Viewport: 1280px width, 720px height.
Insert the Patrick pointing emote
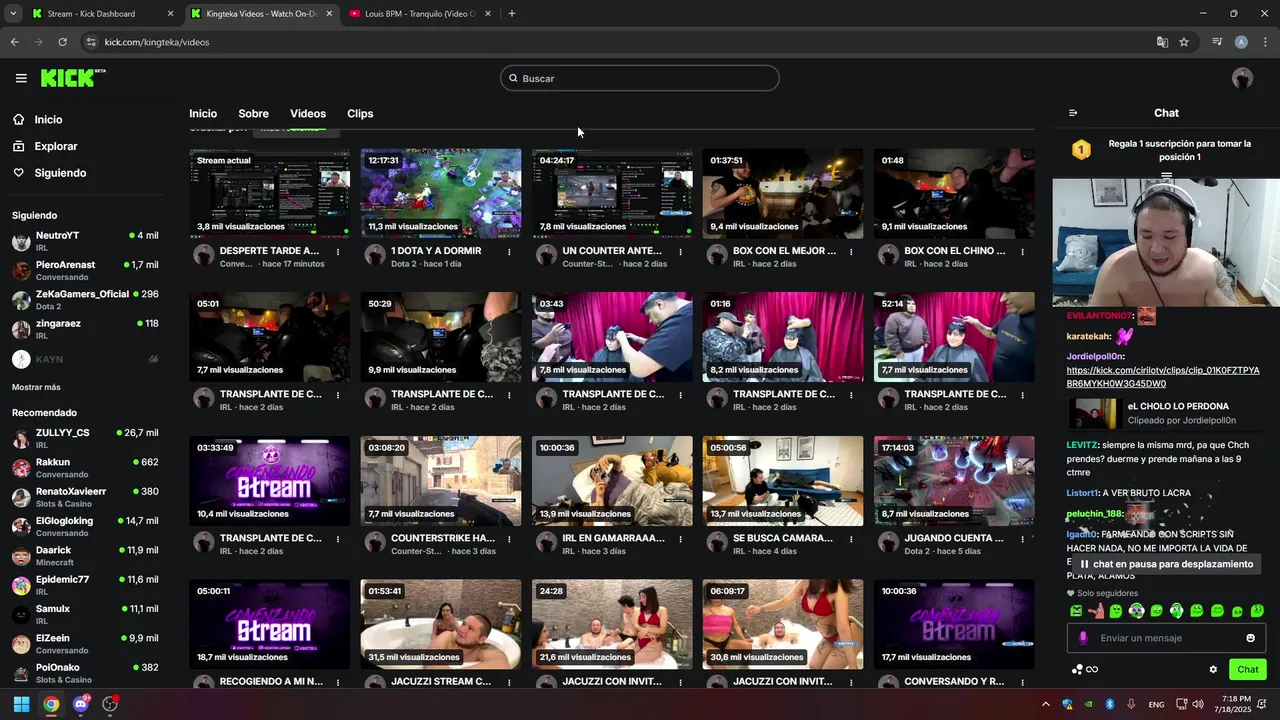(1096, 610)
